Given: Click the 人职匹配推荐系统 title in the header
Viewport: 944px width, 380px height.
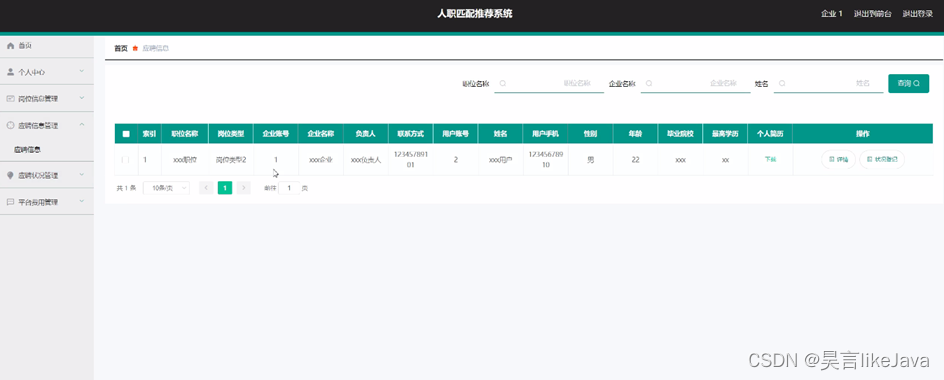Looking at the screenshot, I should 475,14.
